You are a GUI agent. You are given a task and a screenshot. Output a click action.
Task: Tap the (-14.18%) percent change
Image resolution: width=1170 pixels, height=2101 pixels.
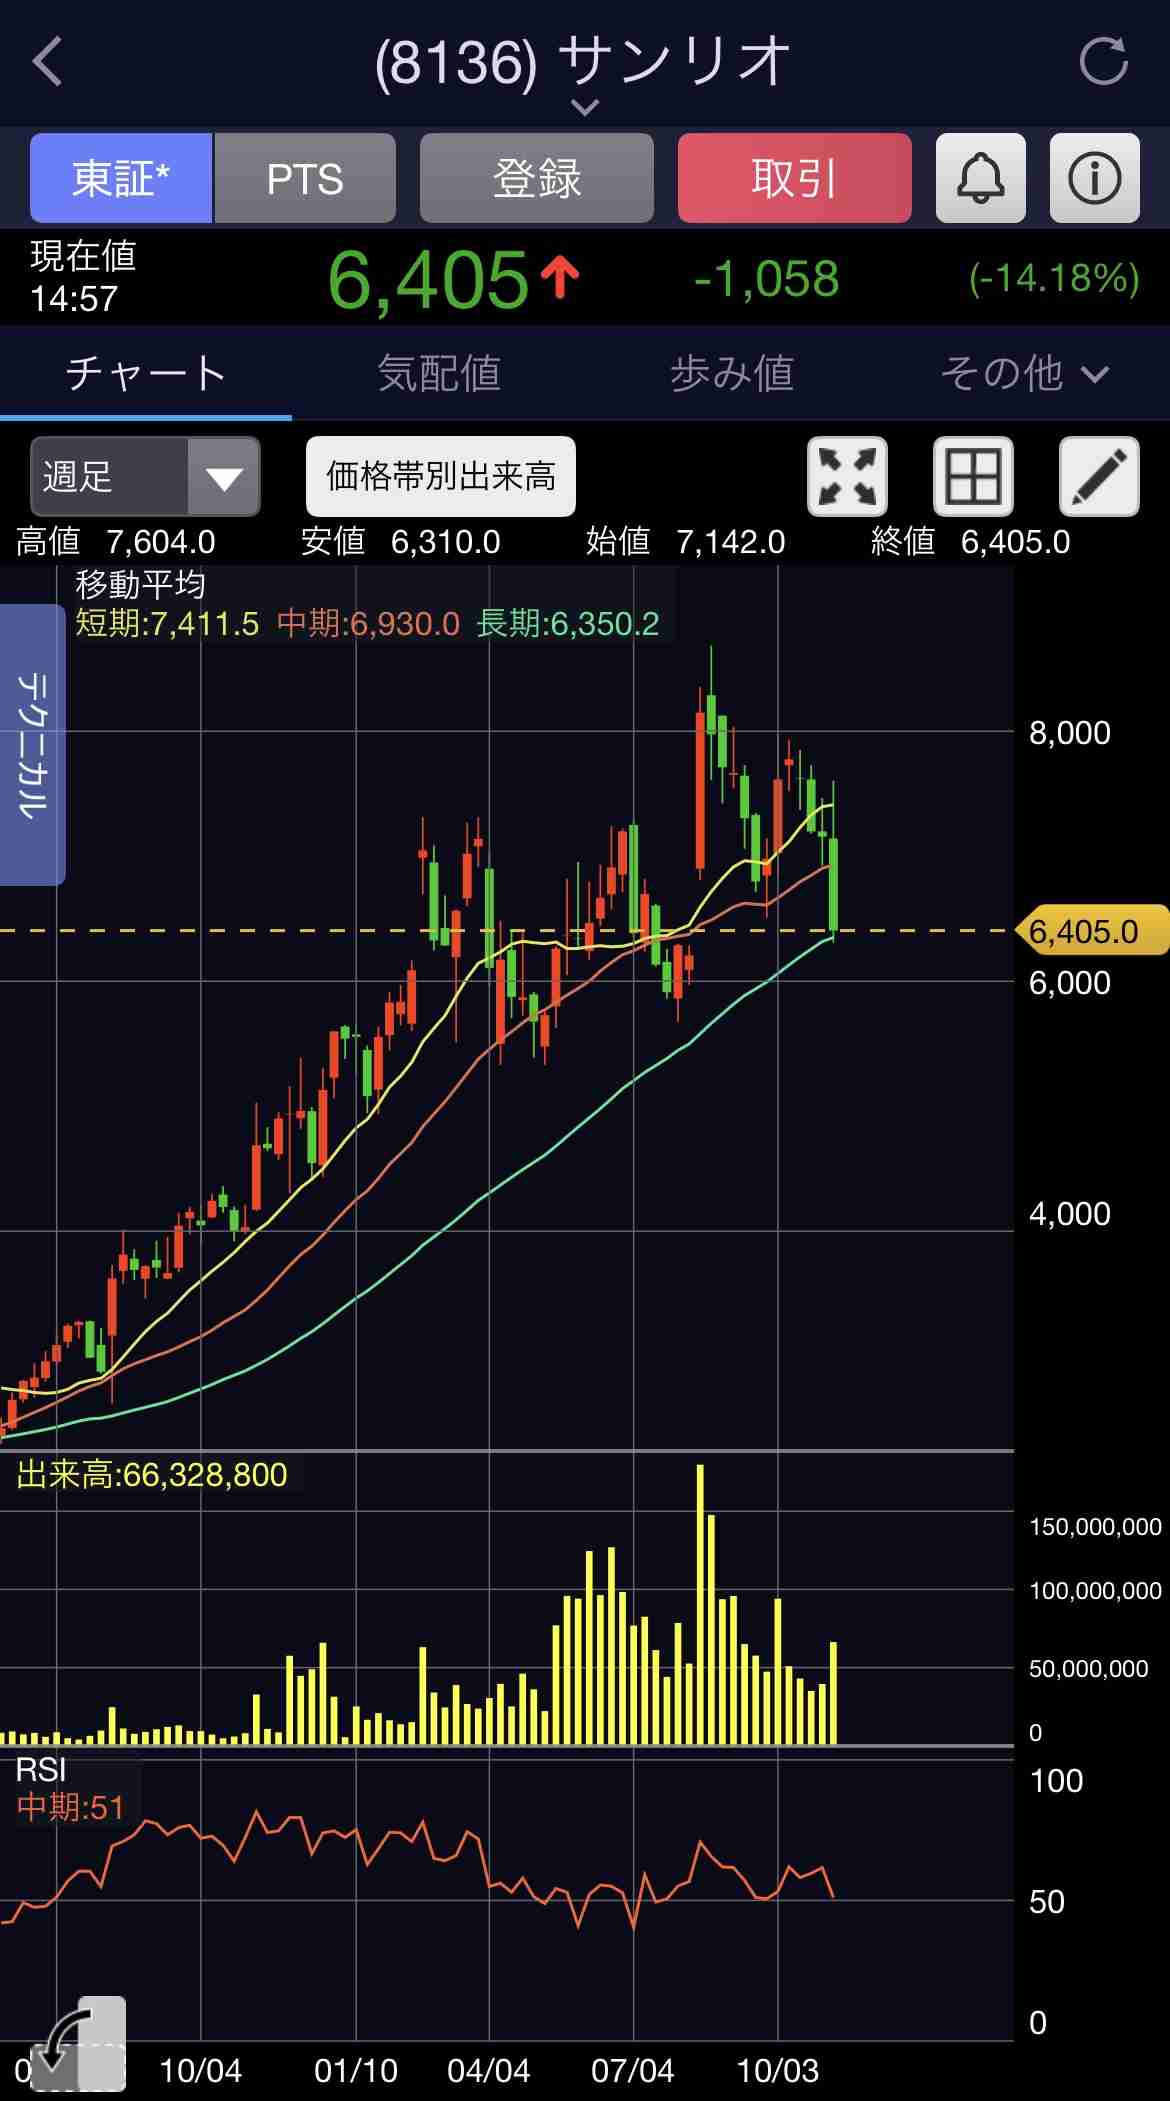[x=1054, y=278]
